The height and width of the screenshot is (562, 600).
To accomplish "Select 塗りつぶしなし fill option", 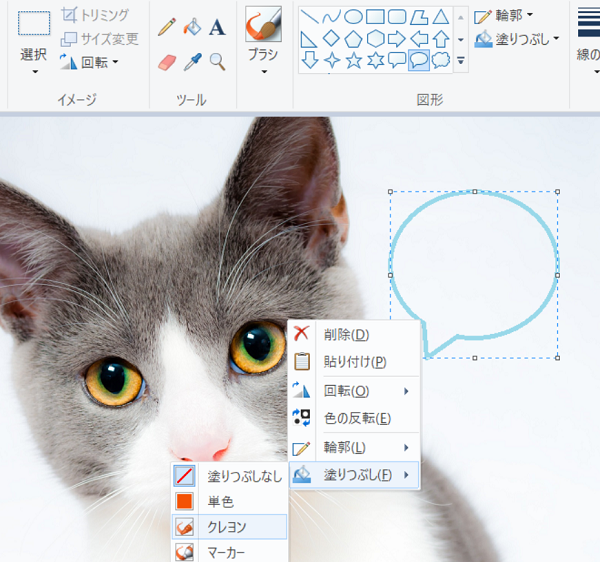I will tap(230, 476).
